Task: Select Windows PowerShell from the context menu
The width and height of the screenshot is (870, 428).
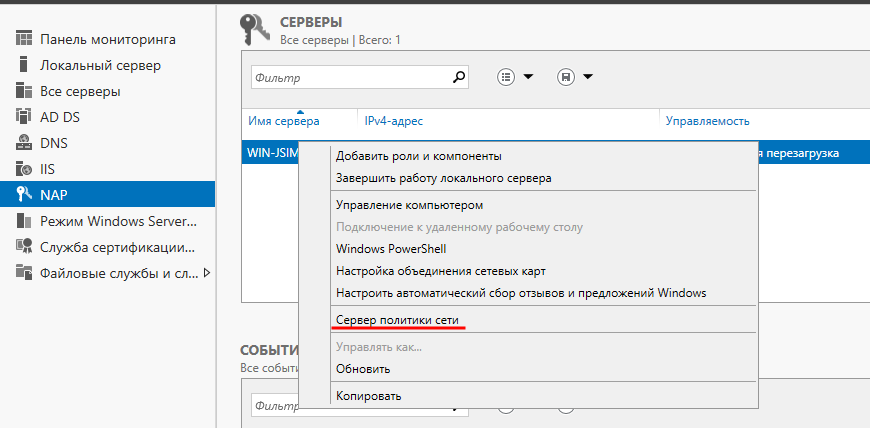Action: point(391,248)
